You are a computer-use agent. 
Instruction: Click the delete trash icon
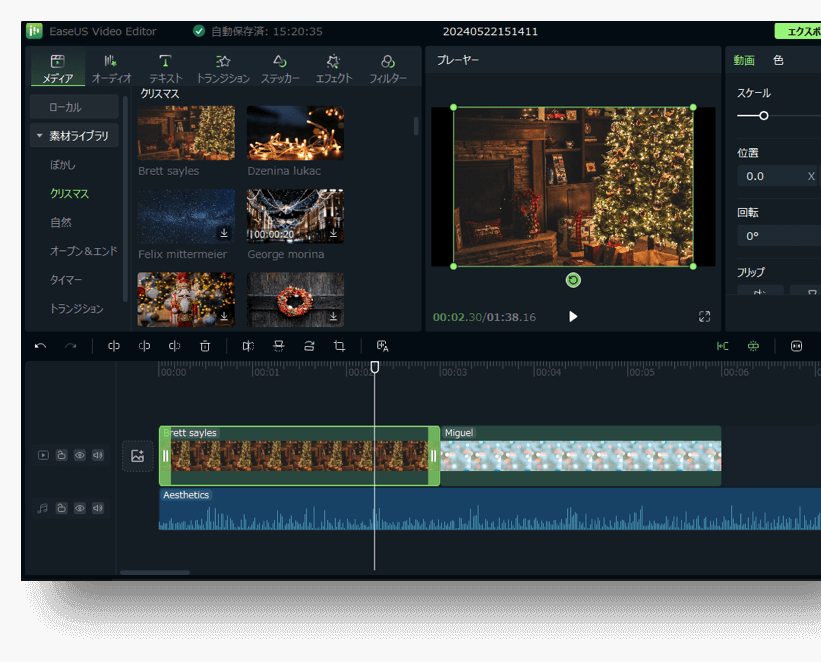[205, 346]
